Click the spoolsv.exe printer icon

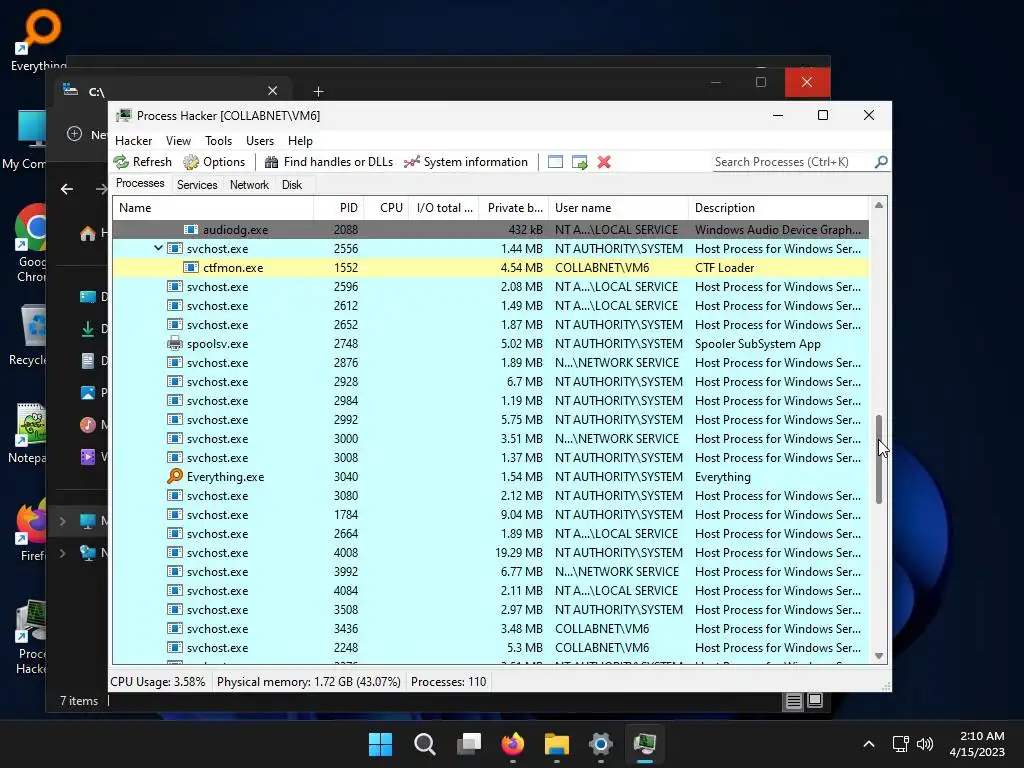point(174,344)
